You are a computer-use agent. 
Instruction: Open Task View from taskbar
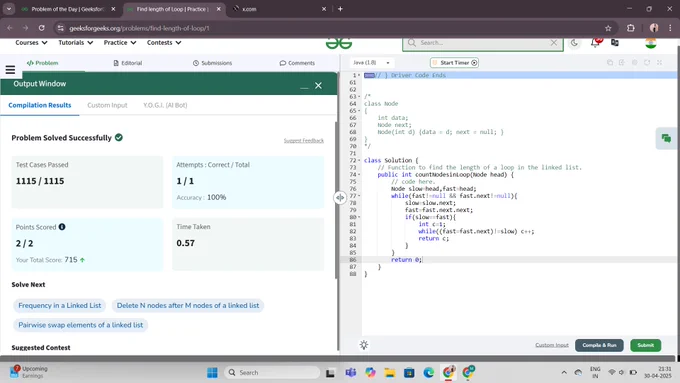330,373
